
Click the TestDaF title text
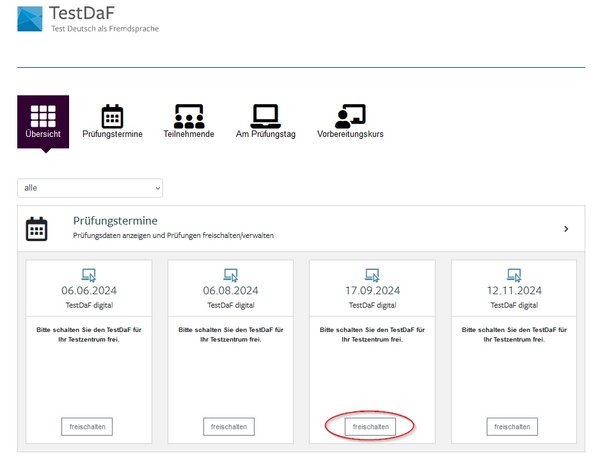tap(82, 13)
